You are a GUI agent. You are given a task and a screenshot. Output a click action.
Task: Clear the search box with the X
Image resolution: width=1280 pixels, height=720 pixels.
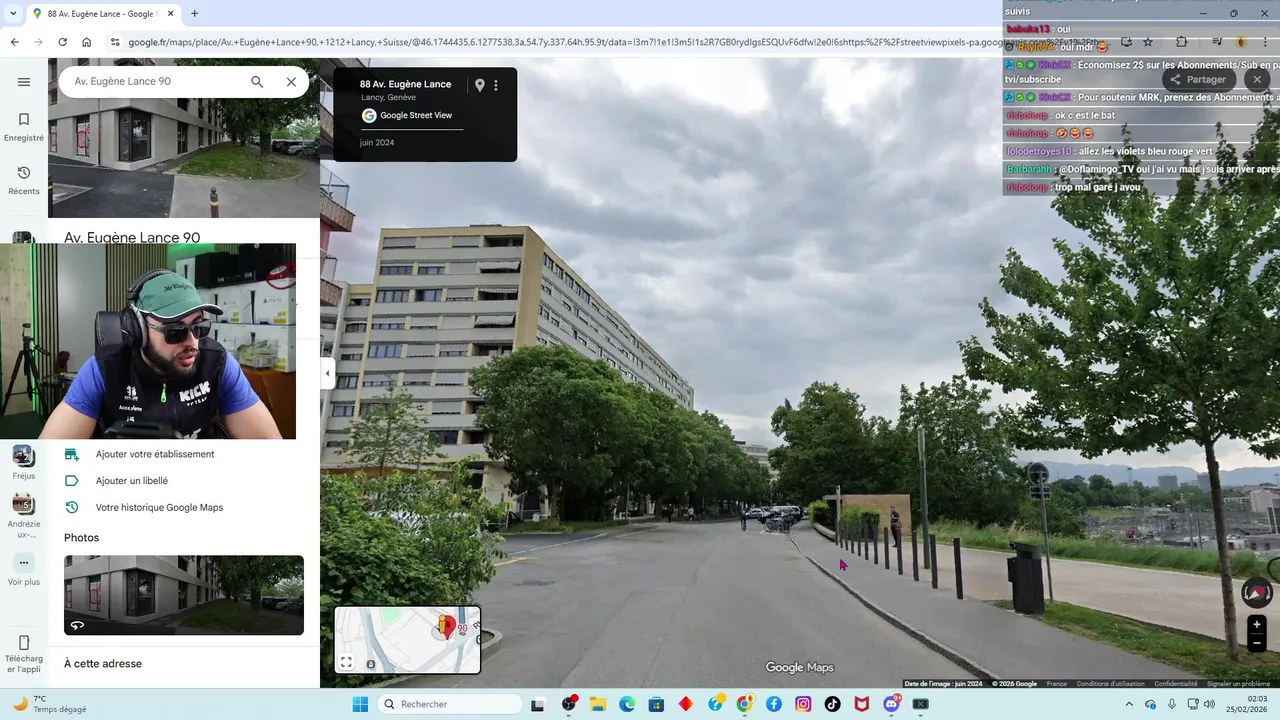291,82
